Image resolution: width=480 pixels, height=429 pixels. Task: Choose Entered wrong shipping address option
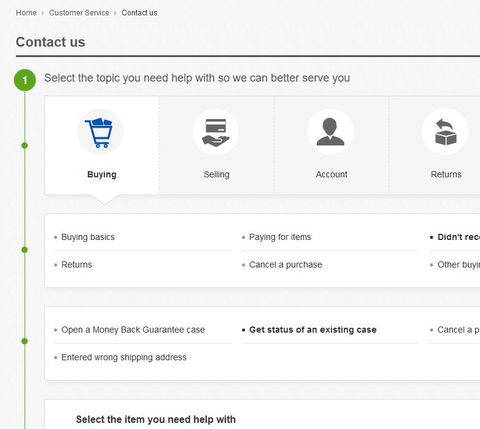124,357
